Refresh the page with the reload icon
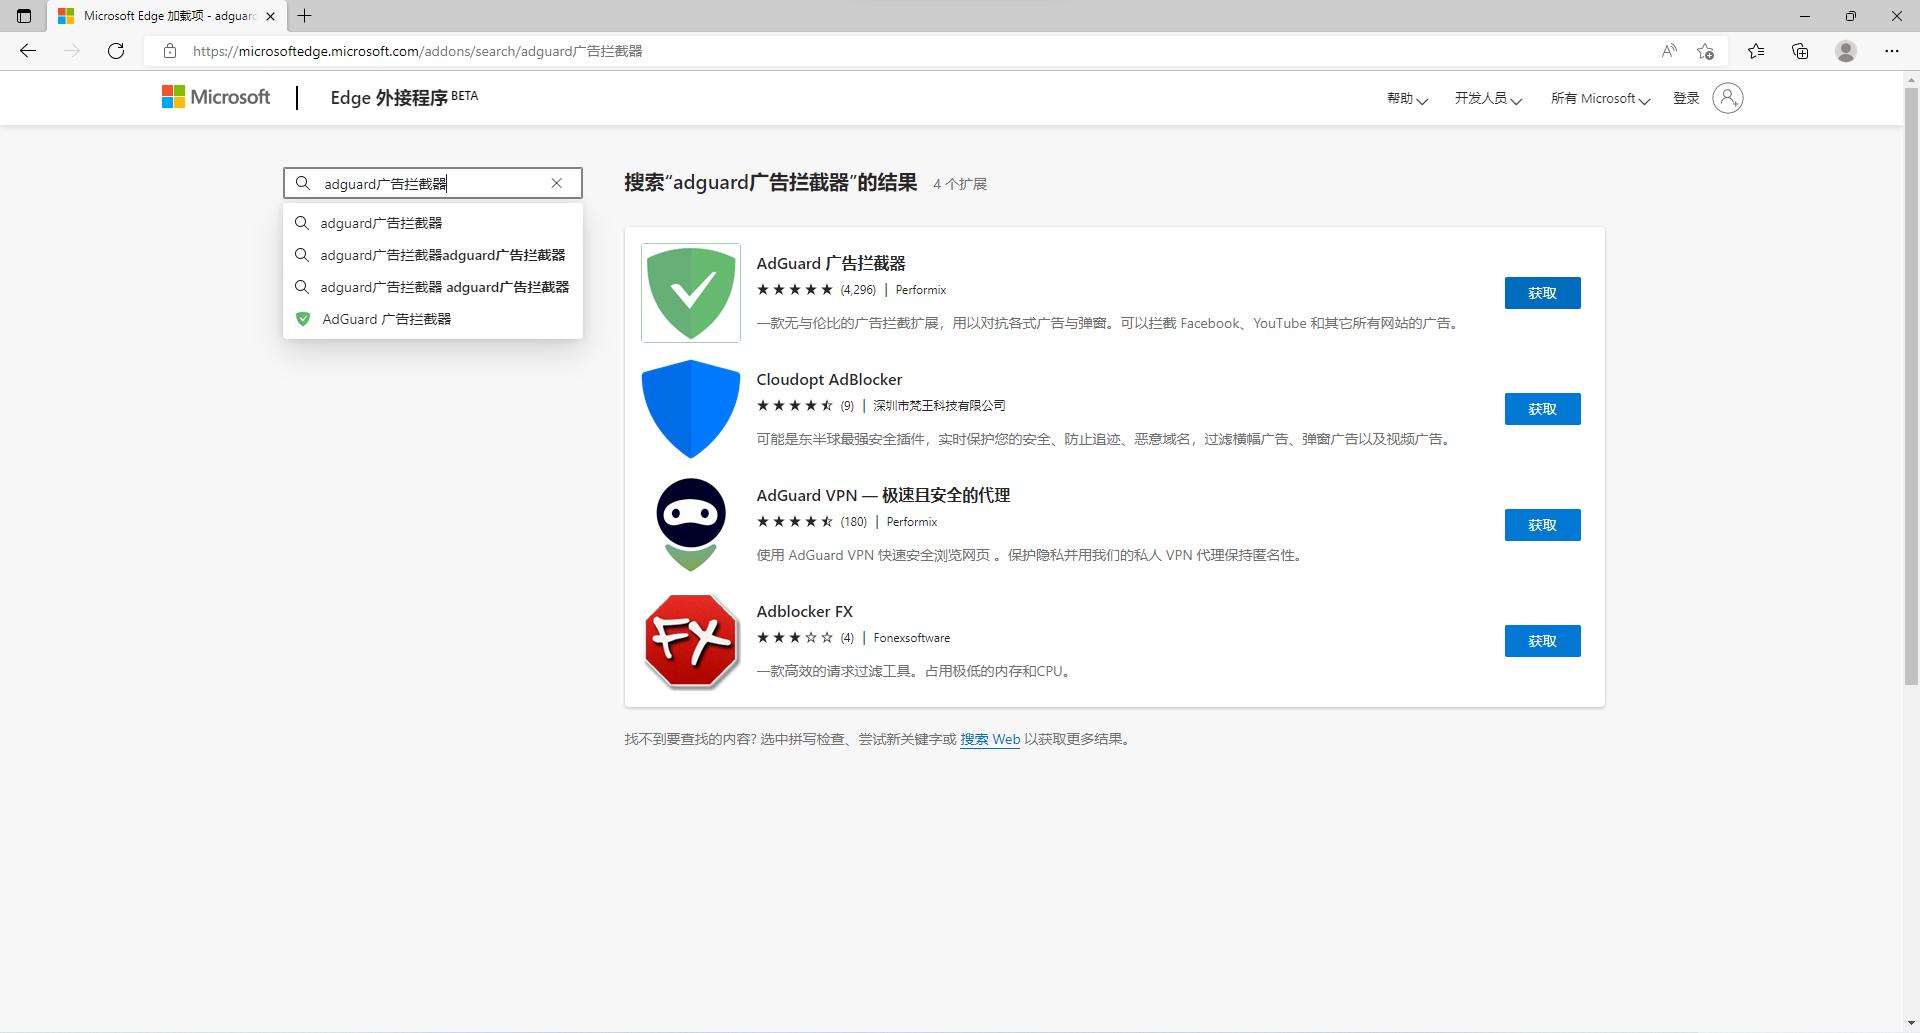1920x1033 pixels. click(116, 50)
